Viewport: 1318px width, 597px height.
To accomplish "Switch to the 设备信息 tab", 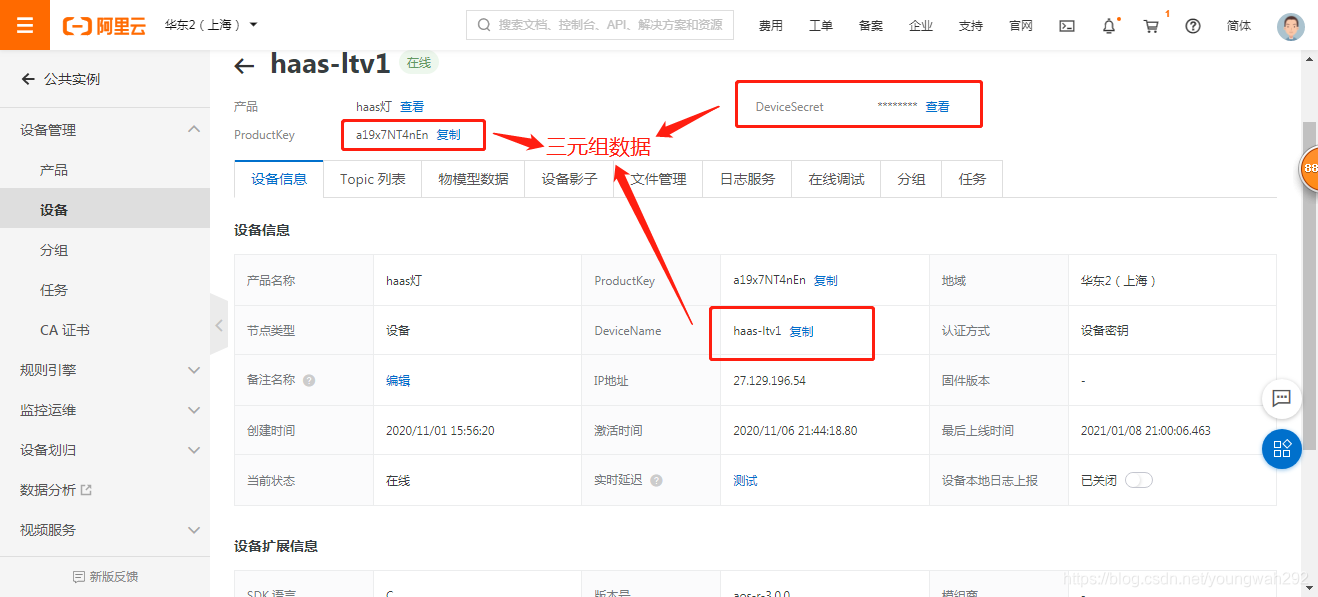I will click(279, 179).
